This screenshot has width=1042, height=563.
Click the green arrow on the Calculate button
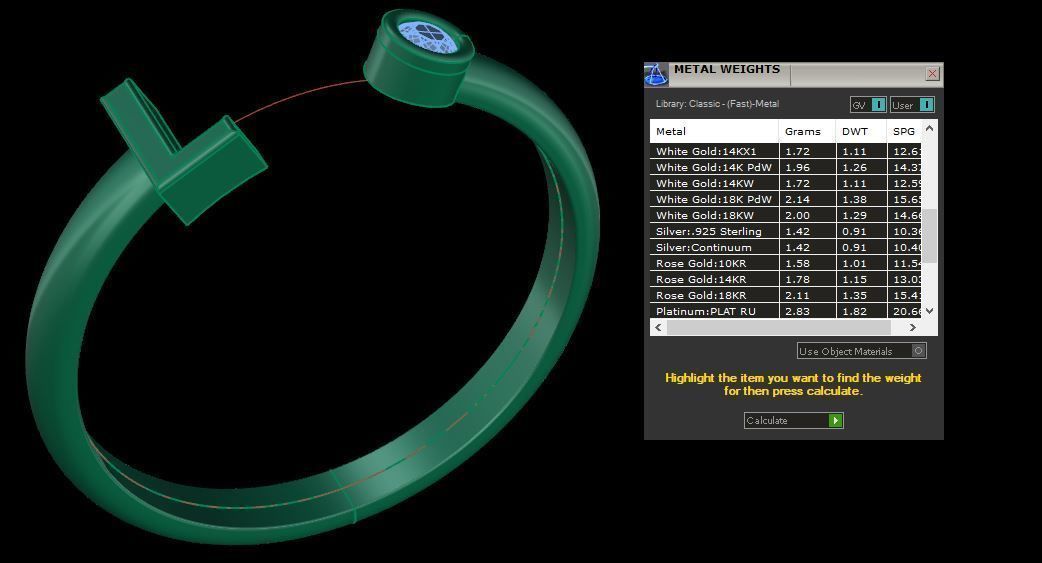(x=835, y=420)
